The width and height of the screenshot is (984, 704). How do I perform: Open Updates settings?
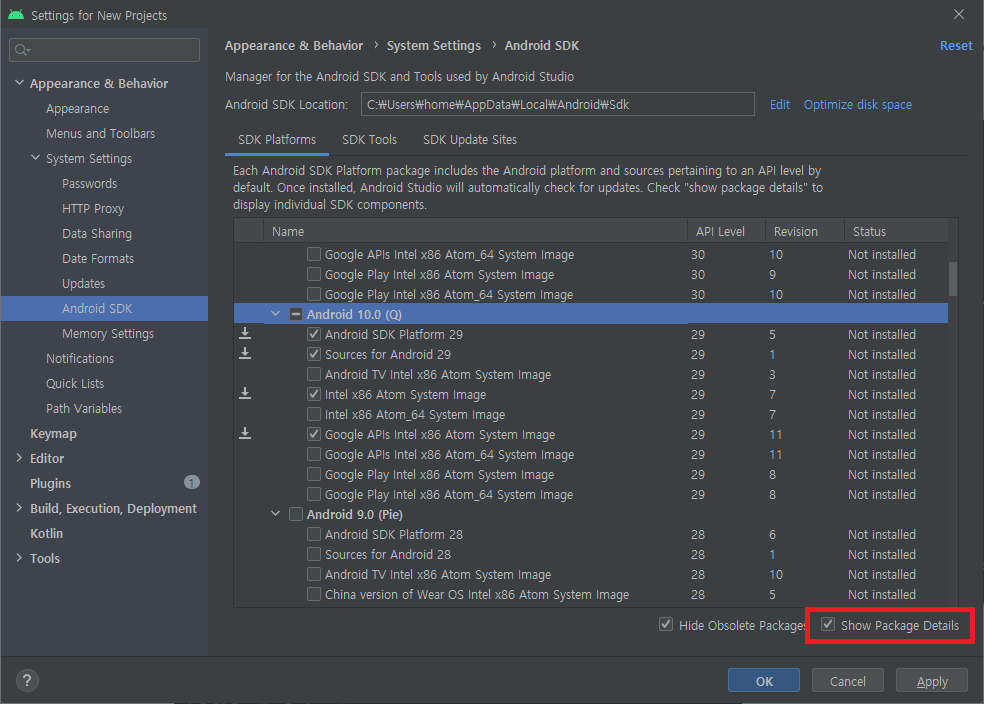[83, 284]
